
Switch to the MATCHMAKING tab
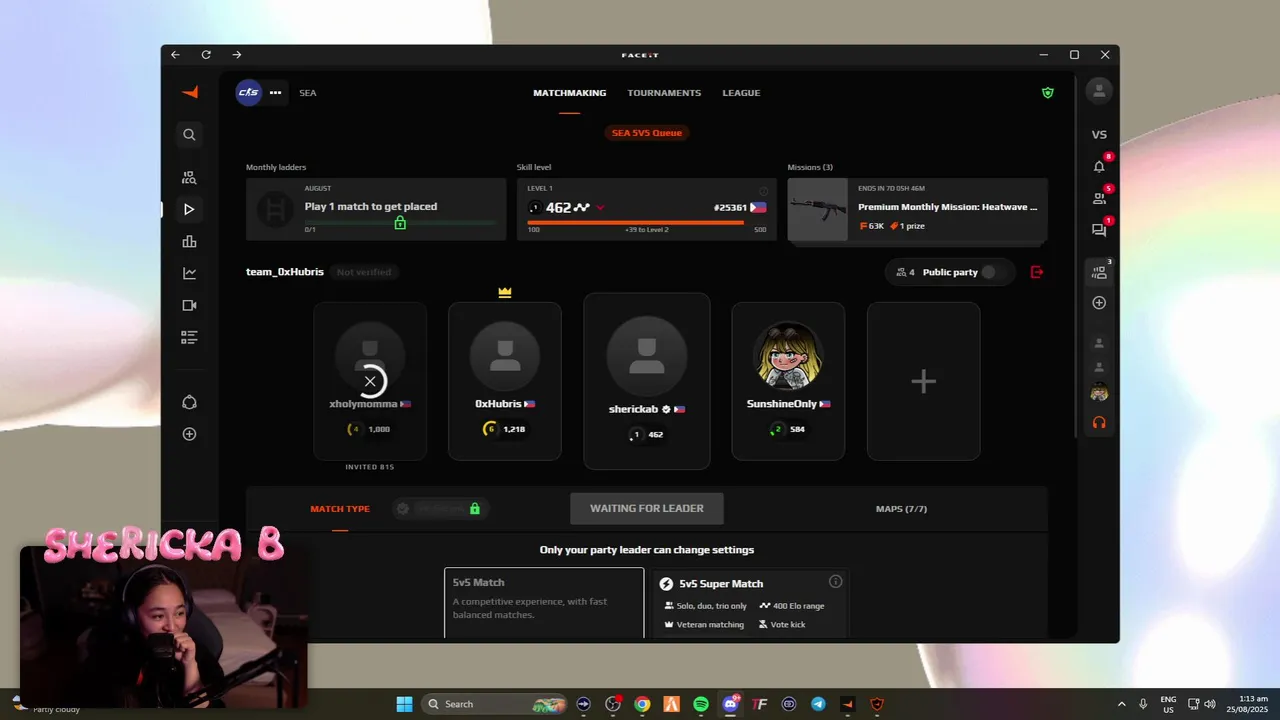pos(569,93)
